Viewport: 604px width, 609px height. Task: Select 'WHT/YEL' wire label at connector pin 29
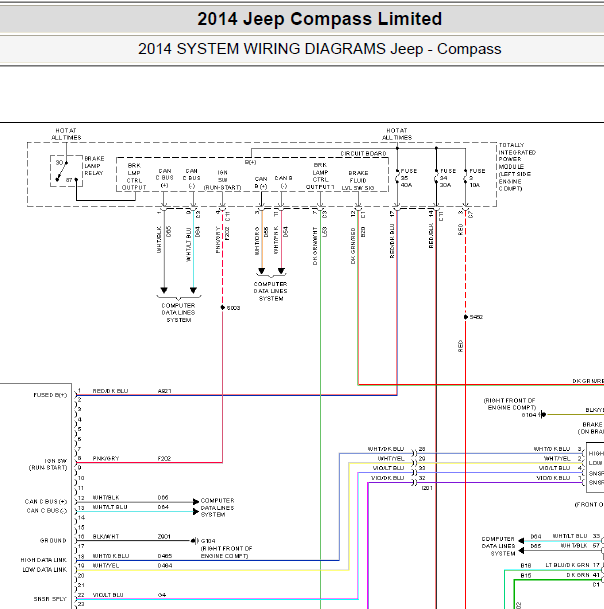(x=391, y=459)
